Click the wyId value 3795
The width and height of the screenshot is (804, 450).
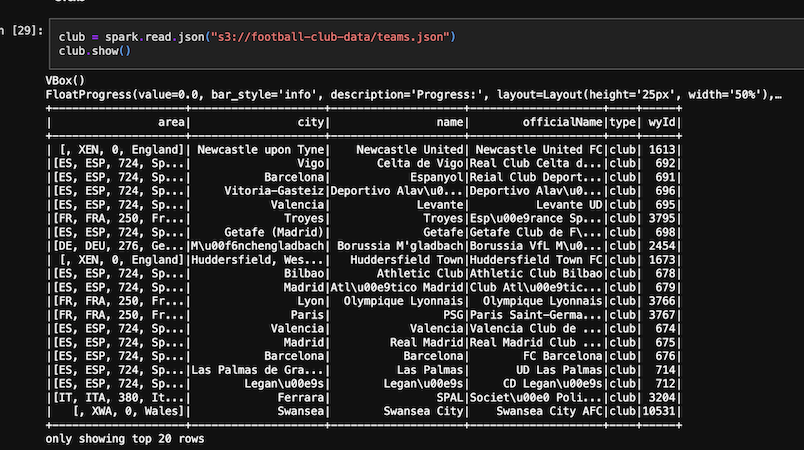tap(662, 218)
